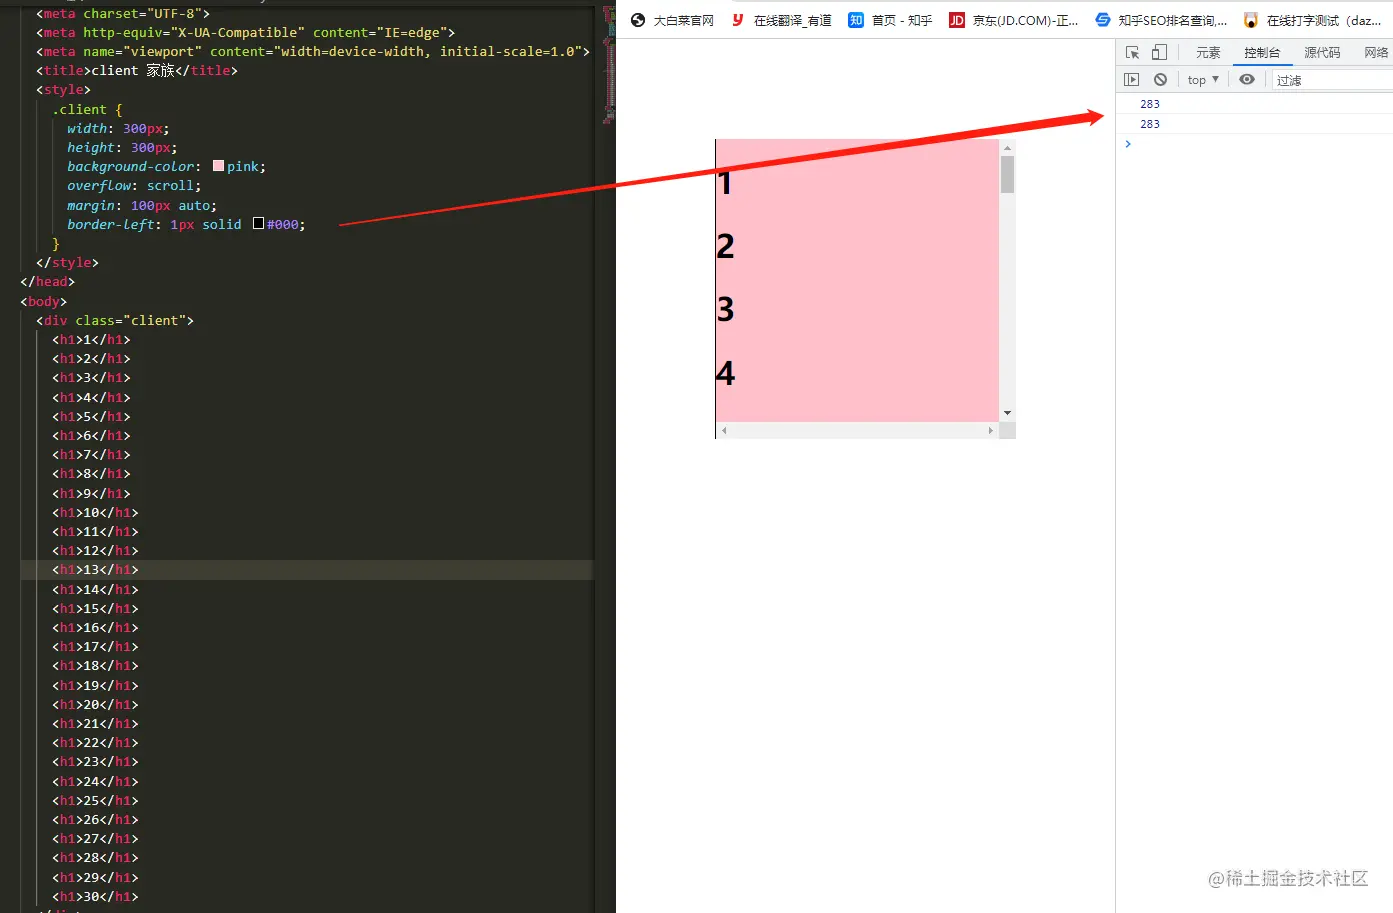Viewport: 1393px width, 913px height.
Task: Click heading 2 in the pink box
Action: click(726, 246)
